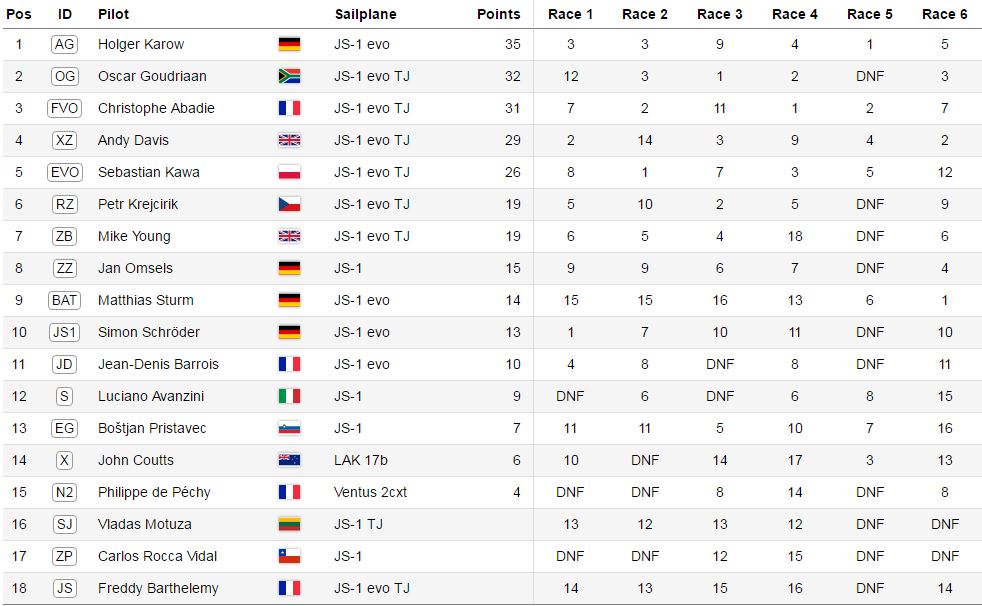Open pilot Mike Young's entry

coord(134,236)
